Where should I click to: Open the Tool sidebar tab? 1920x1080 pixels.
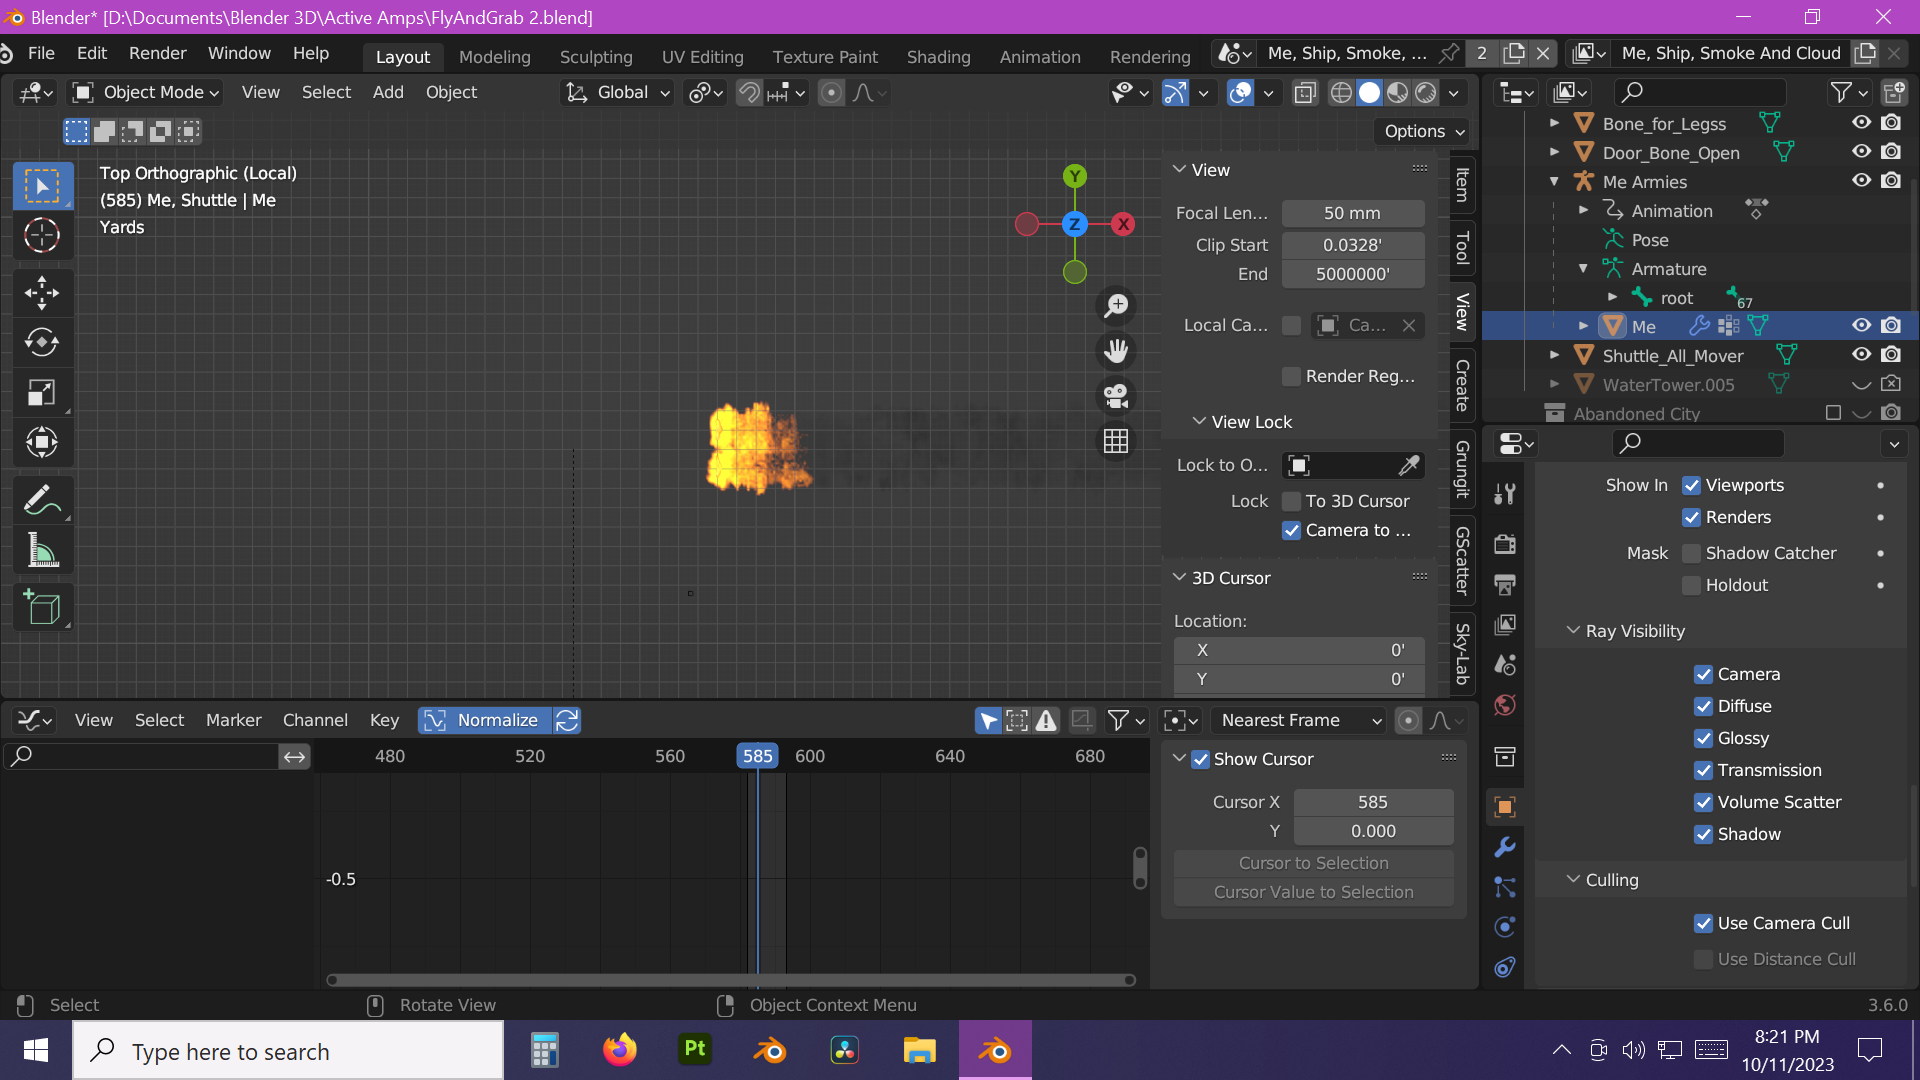(x=1462, y=248)
